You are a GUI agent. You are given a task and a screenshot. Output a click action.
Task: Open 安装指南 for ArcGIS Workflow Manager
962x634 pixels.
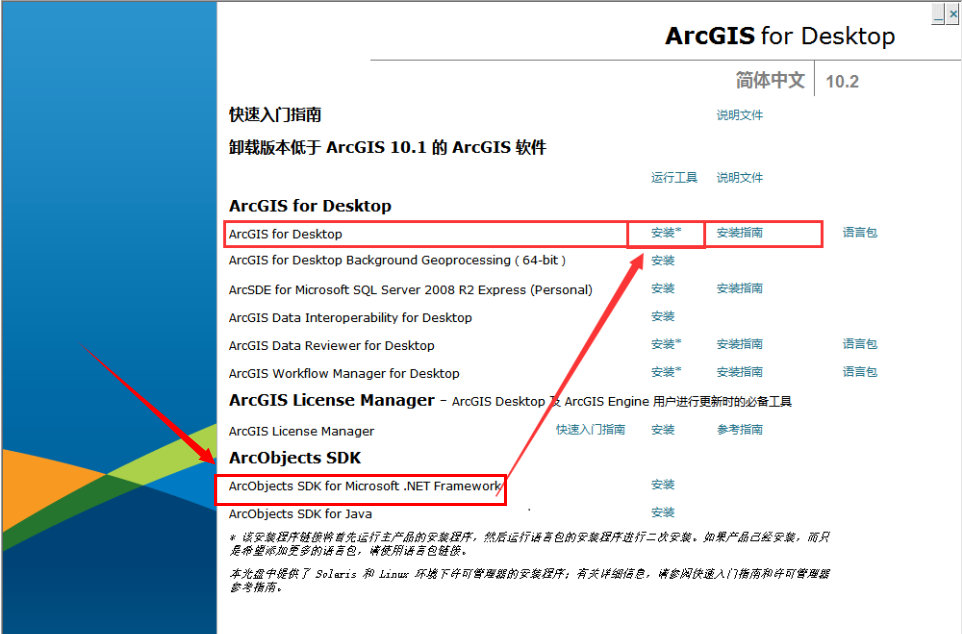[x=739, y=372]
